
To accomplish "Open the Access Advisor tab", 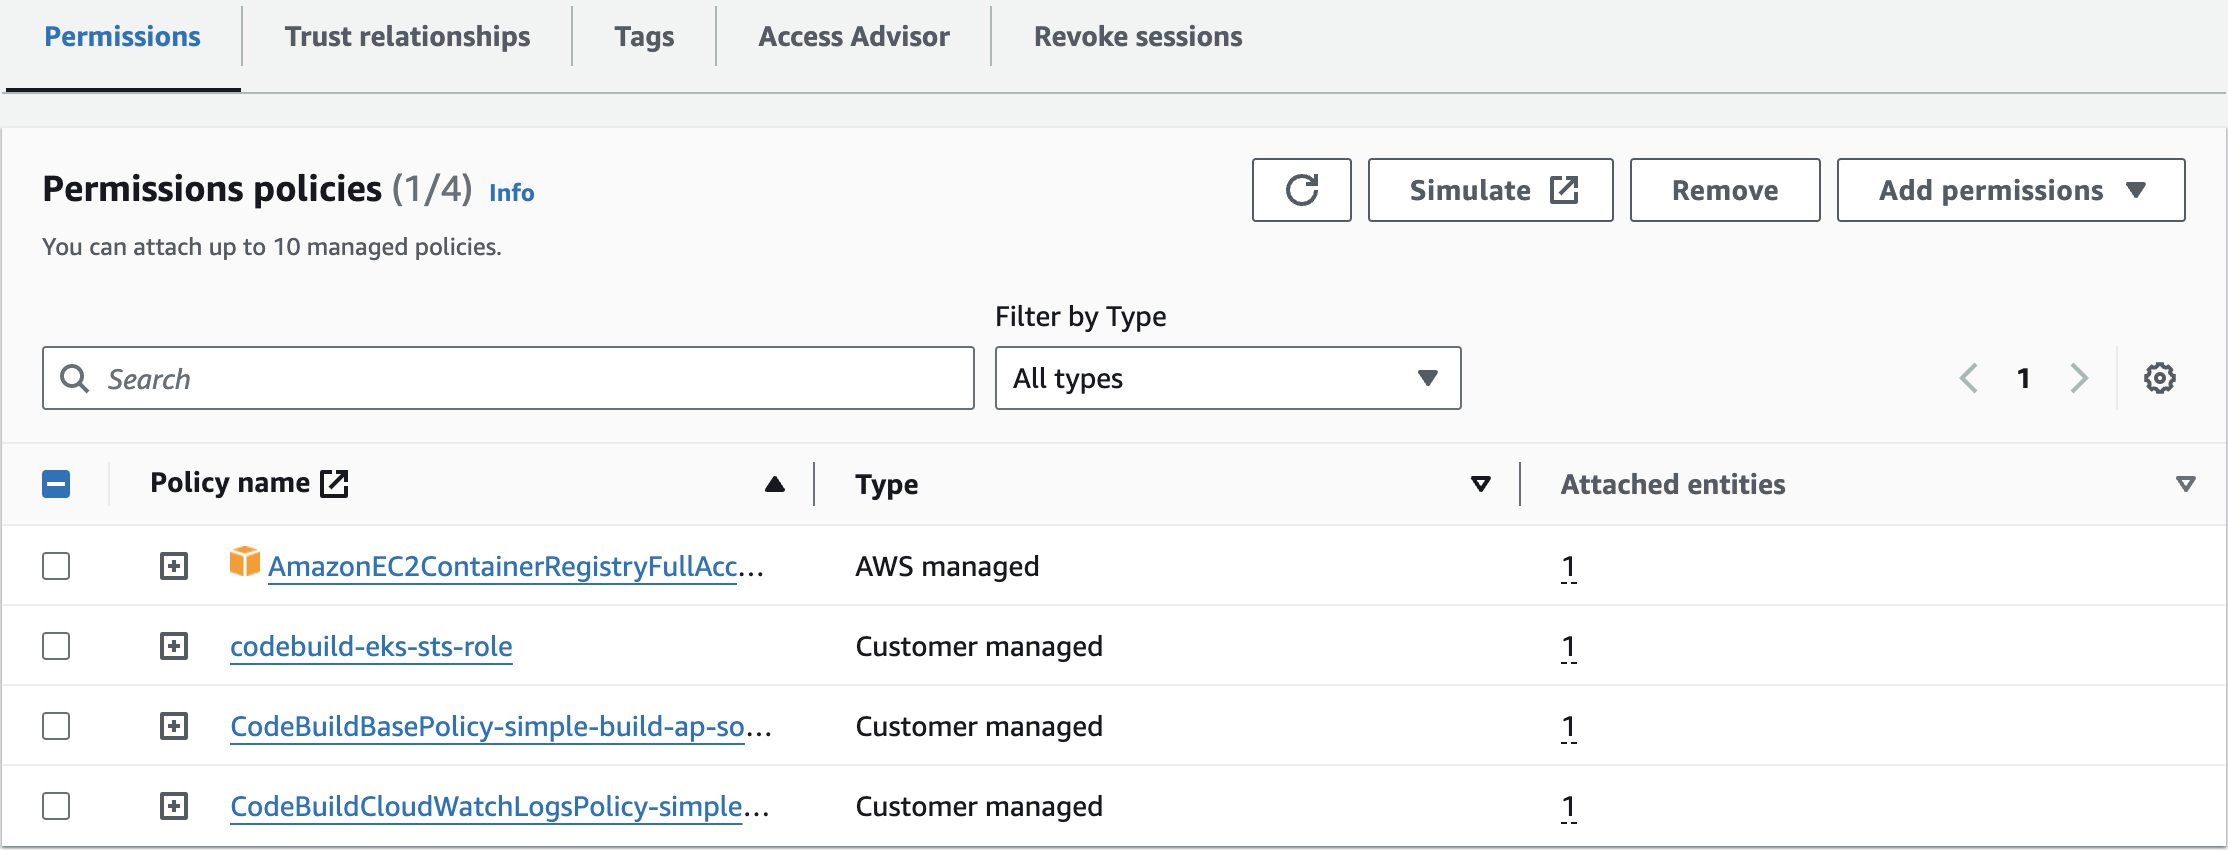I will (853, 37).
